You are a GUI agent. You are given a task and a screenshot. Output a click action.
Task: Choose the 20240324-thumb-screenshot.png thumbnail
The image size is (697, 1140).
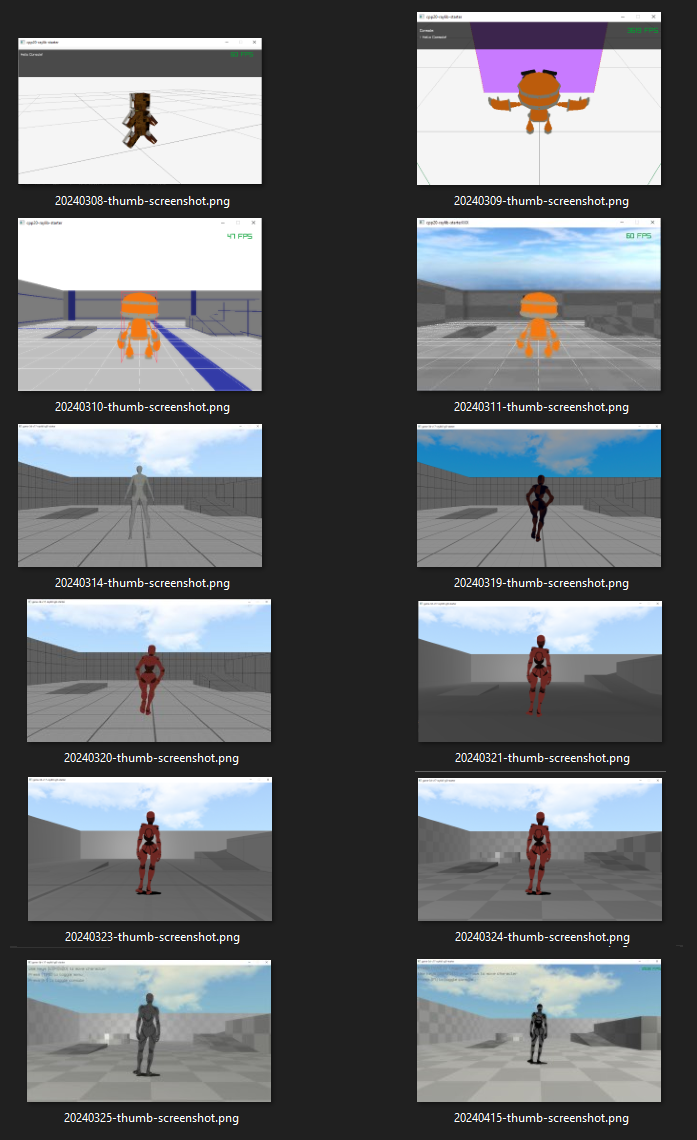tap(540, 849)
